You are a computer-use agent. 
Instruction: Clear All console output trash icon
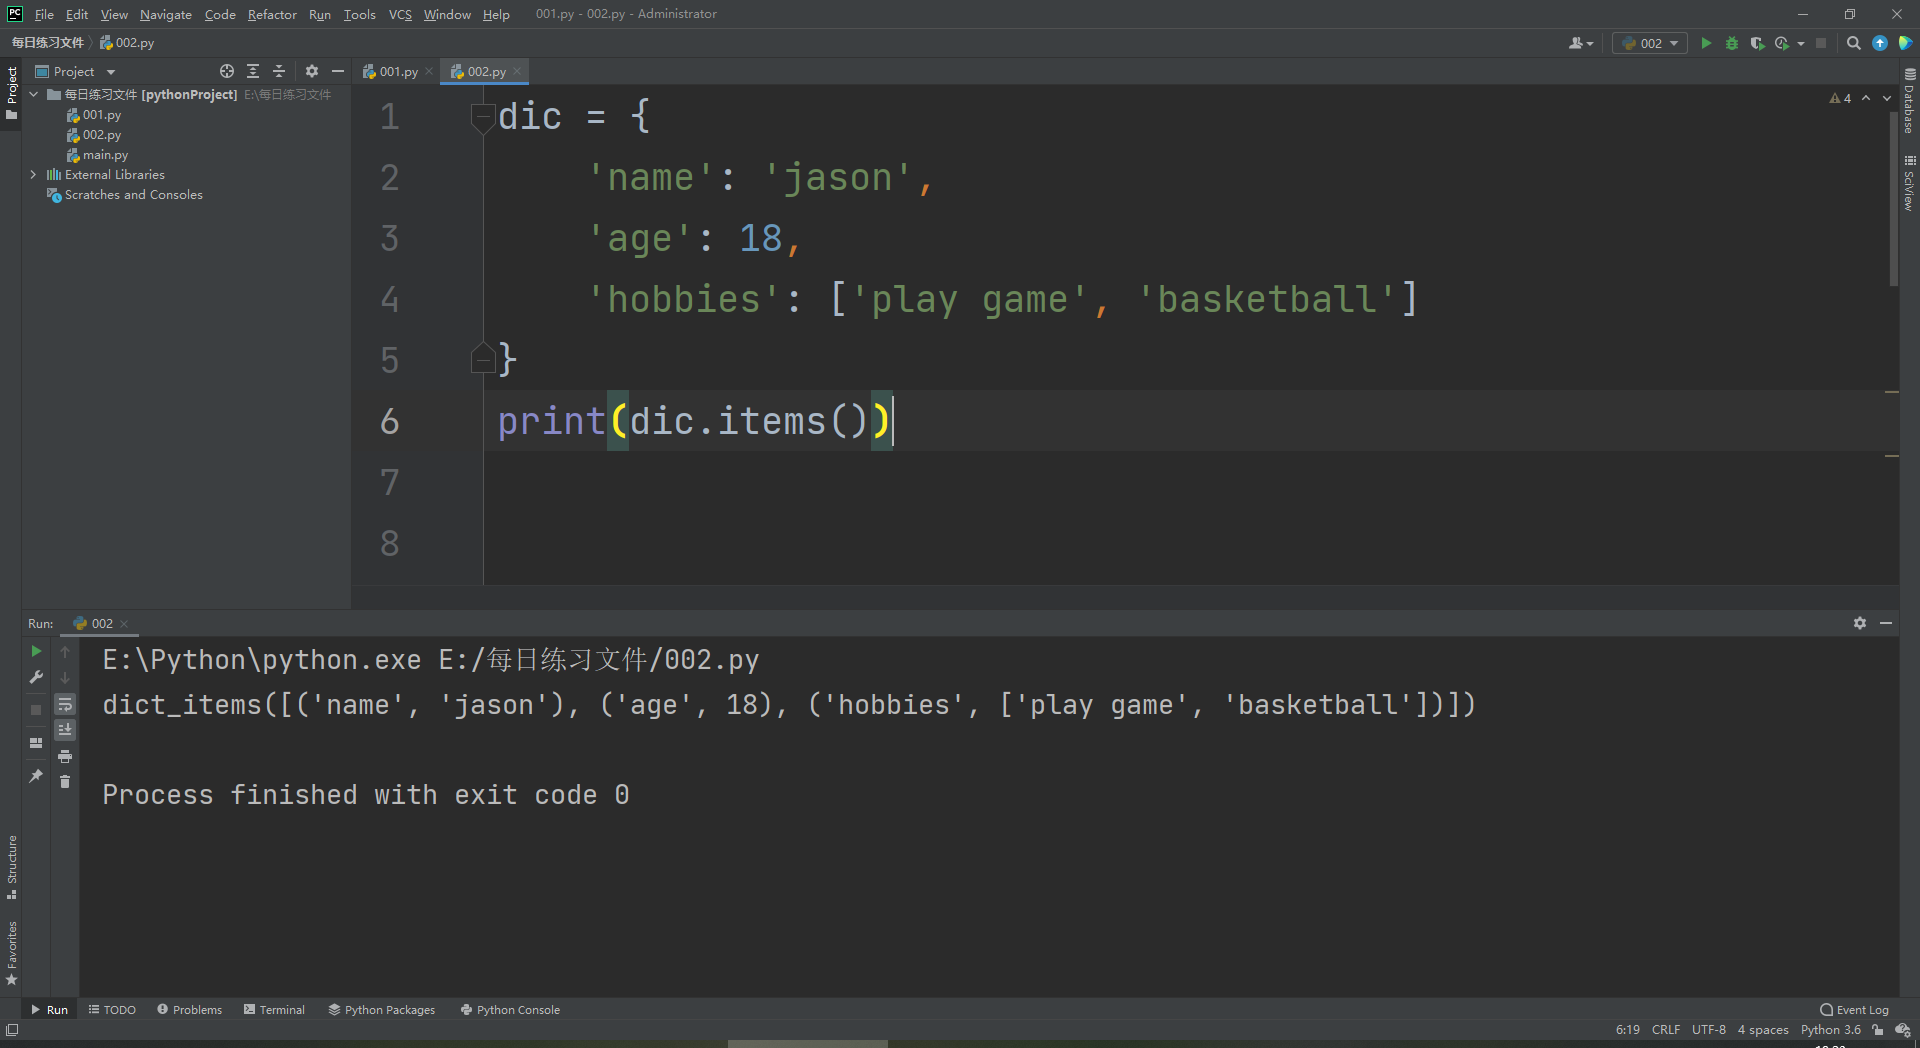[x=65, y=781]
